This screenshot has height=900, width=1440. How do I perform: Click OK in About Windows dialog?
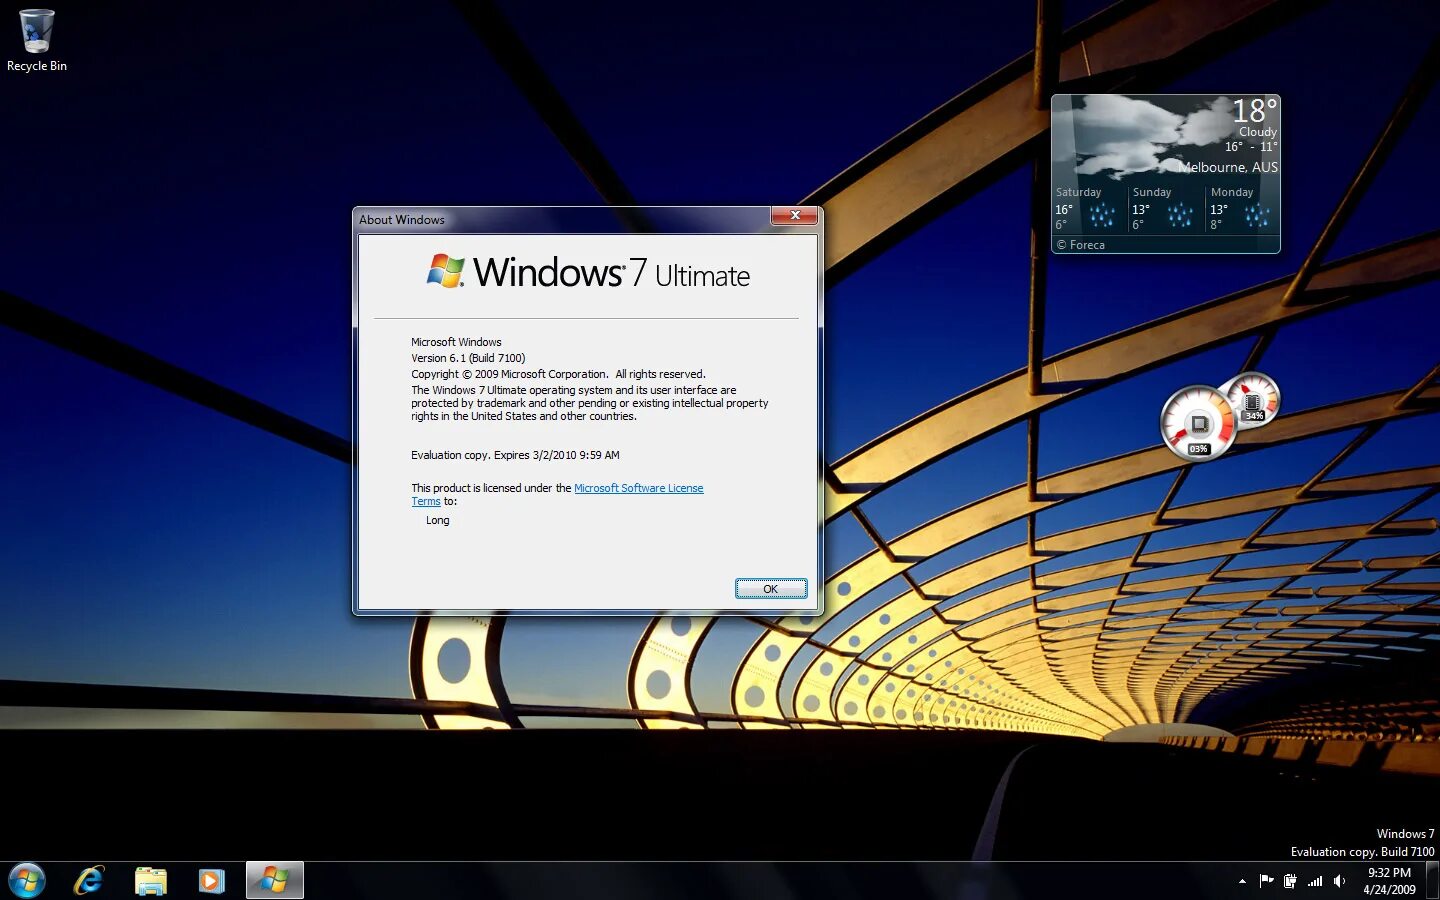770,589
